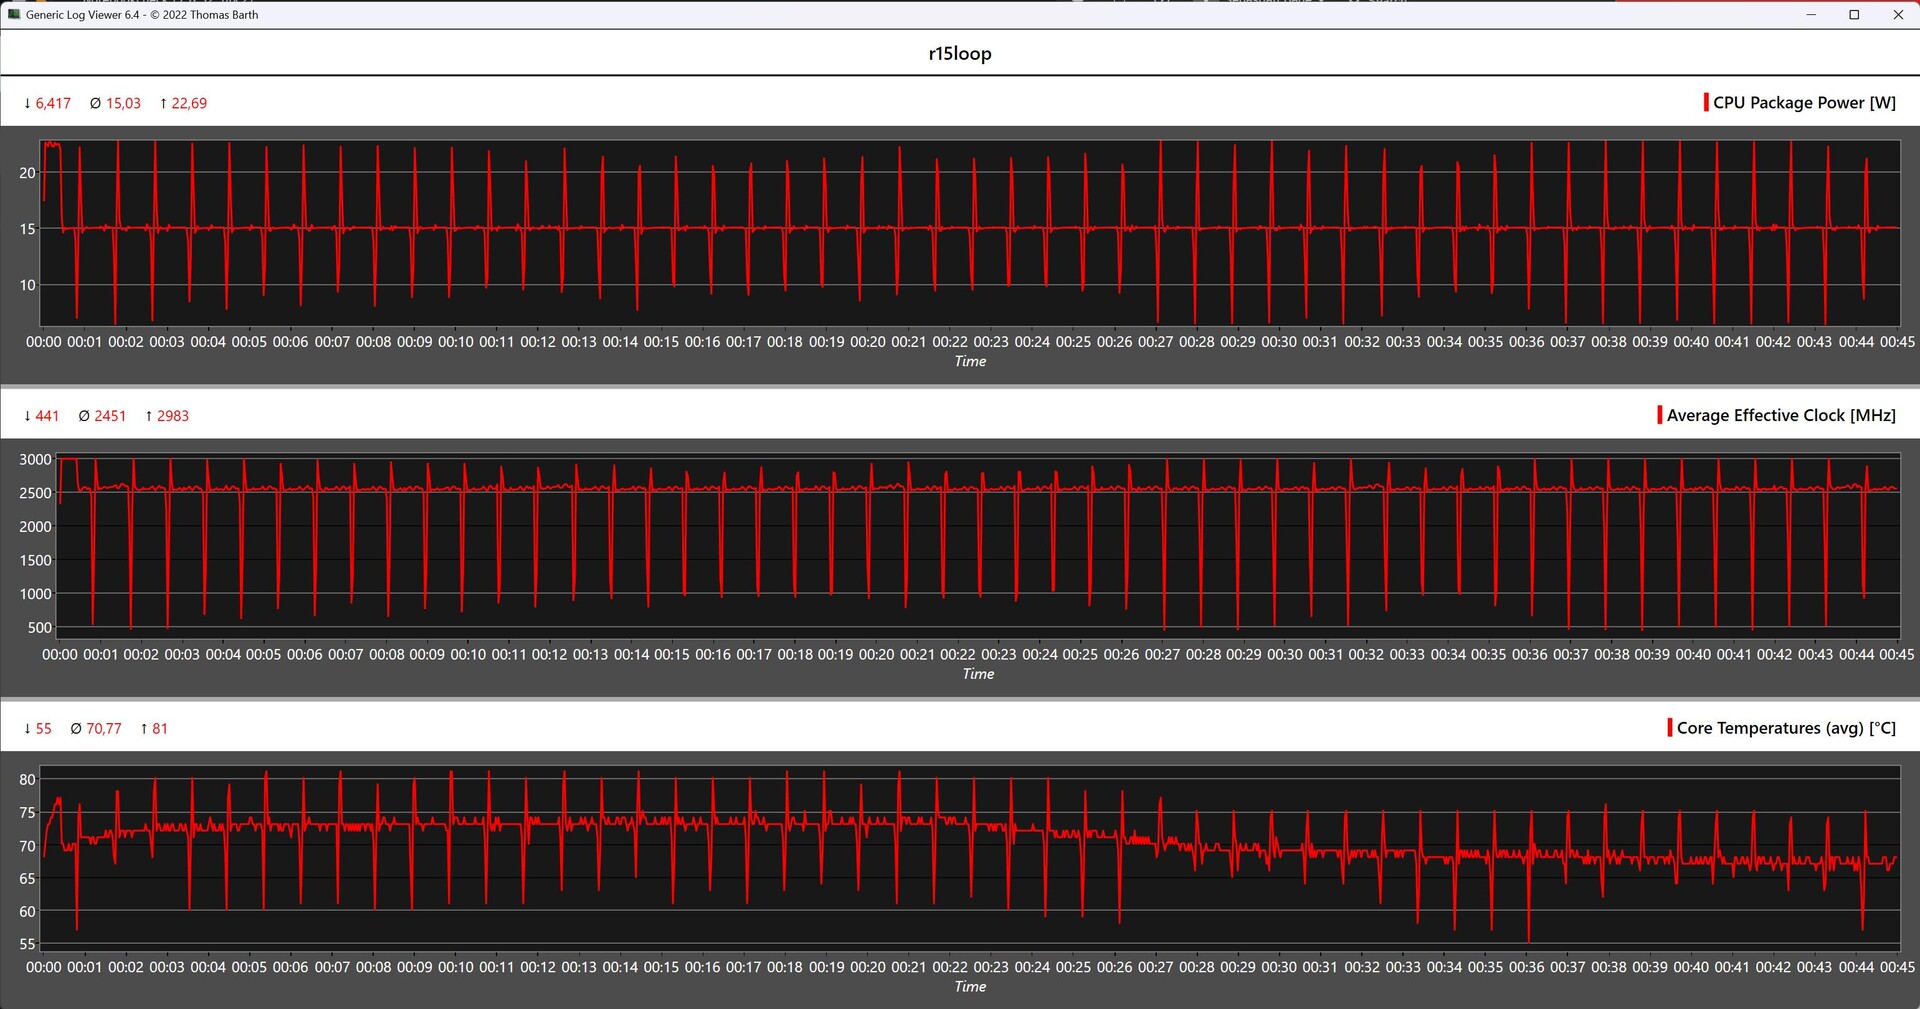Viewport: 1920px width, 1009px height.
Task: Click the Generic Log Viewer app icon
Action: click(x=14, y=15)
